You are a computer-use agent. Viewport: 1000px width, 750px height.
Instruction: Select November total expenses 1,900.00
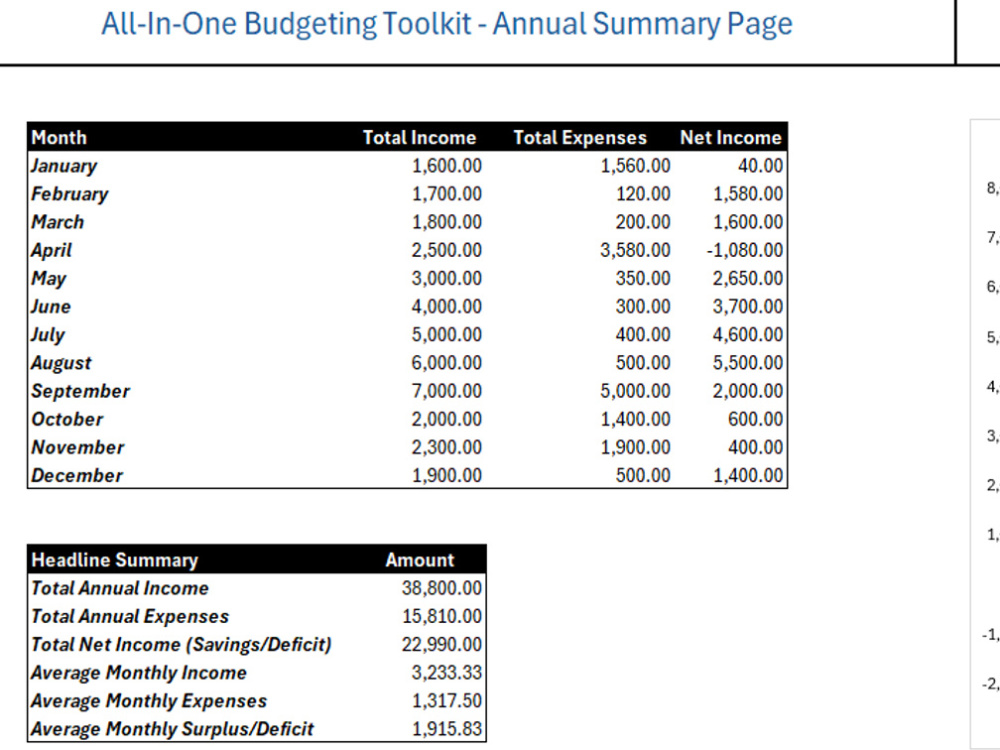[635, 447]
